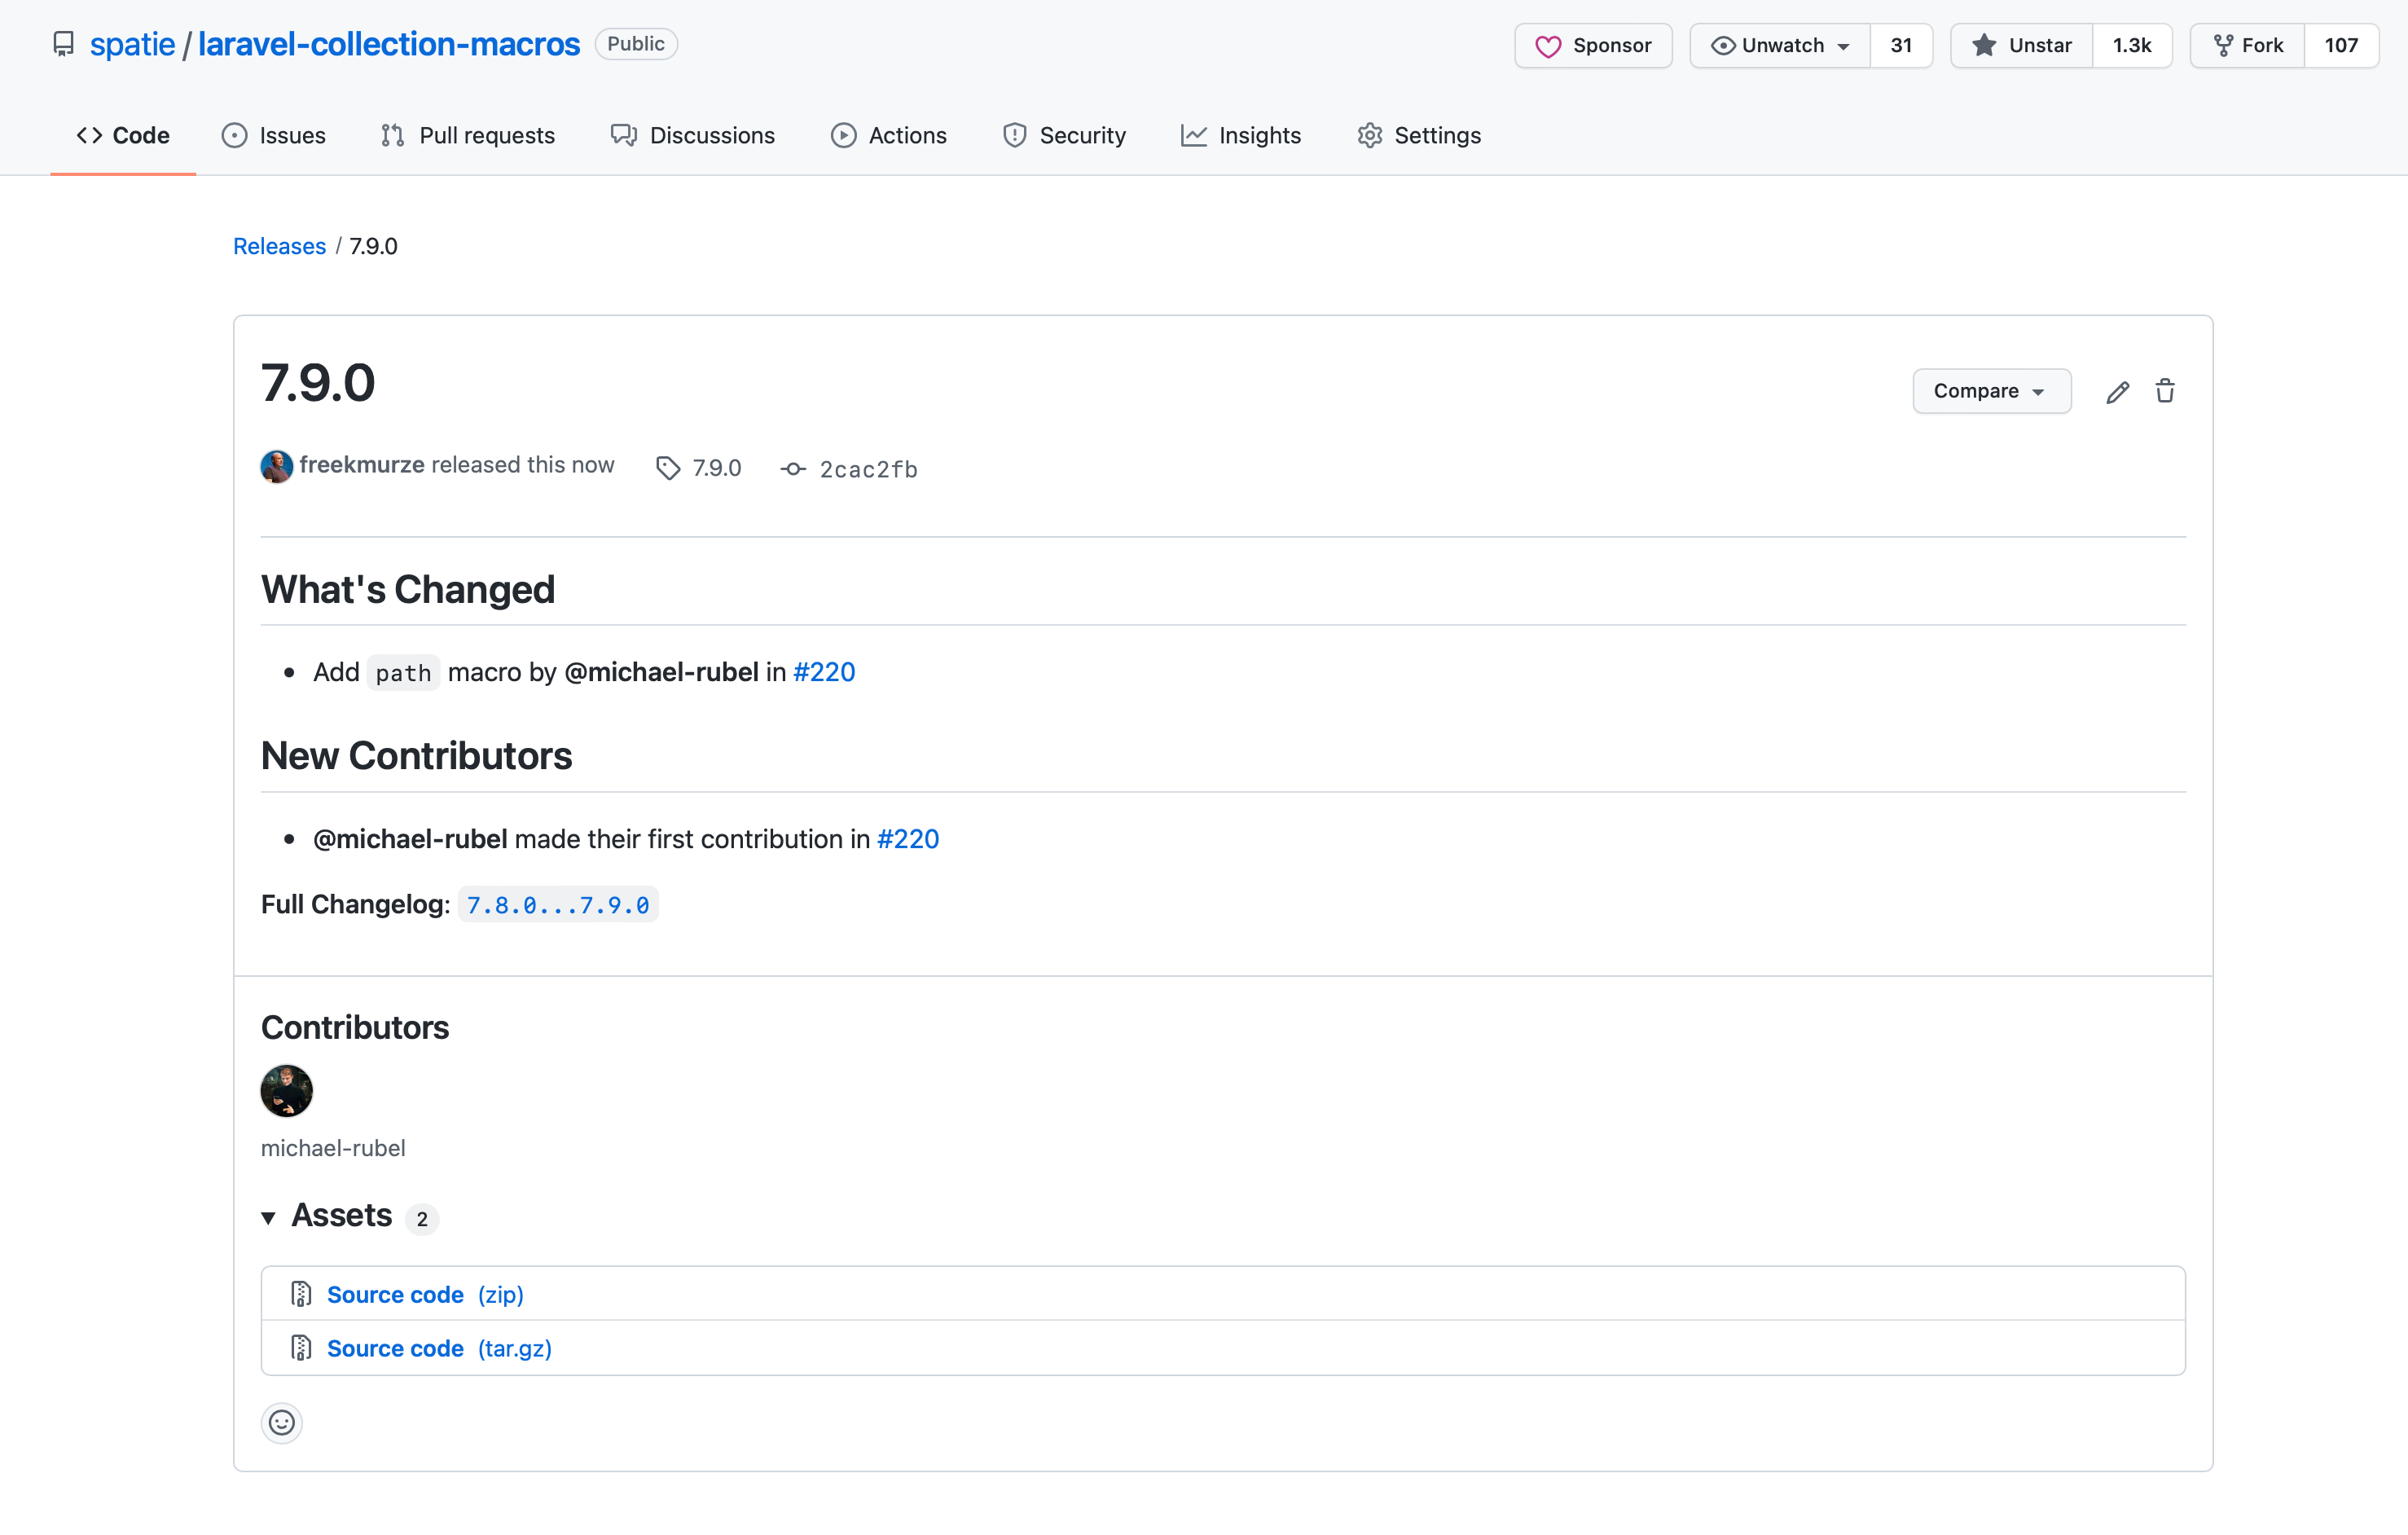Open the Unwatch notifications dropdown

pyautogui.click(x=1779, y=45)
